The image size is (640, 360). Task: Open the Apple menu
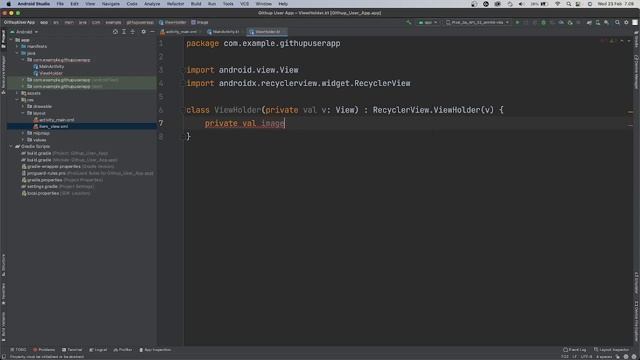8,4
